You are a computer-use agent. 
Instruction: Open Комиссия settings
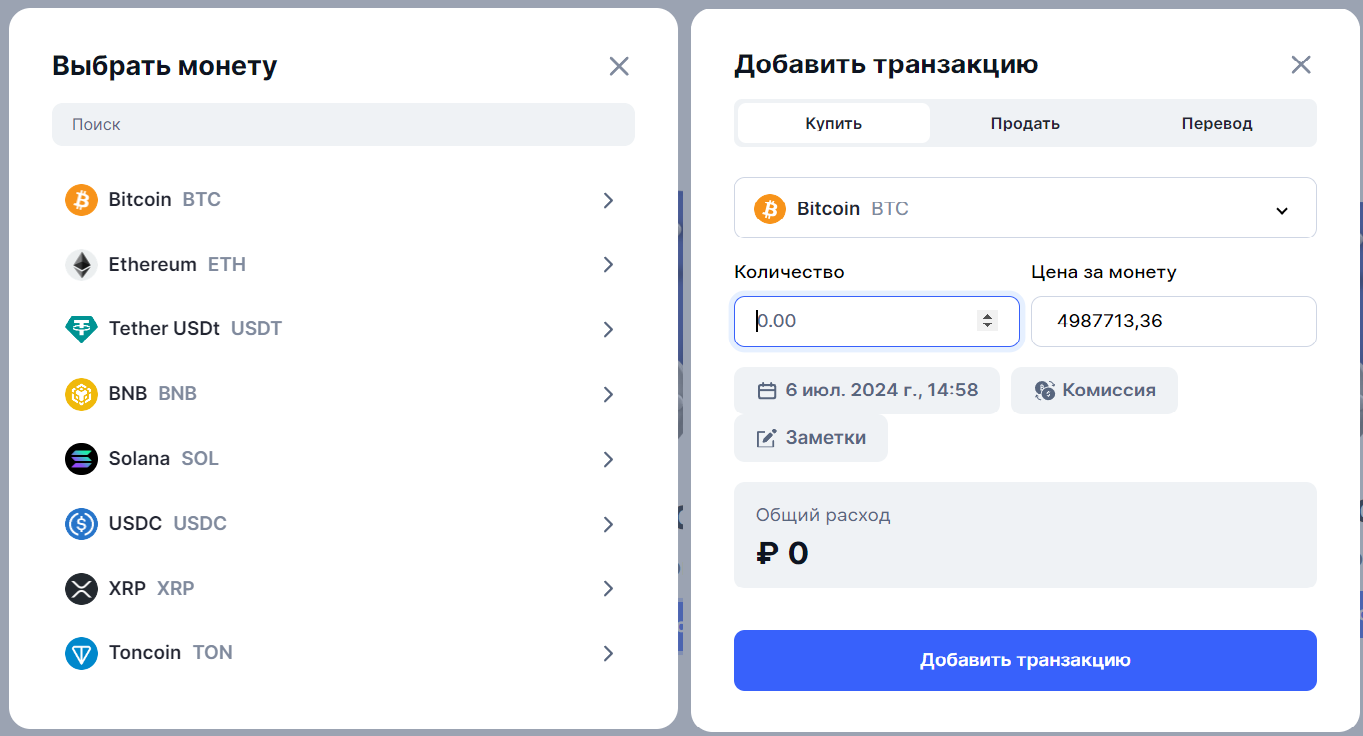1093,390
